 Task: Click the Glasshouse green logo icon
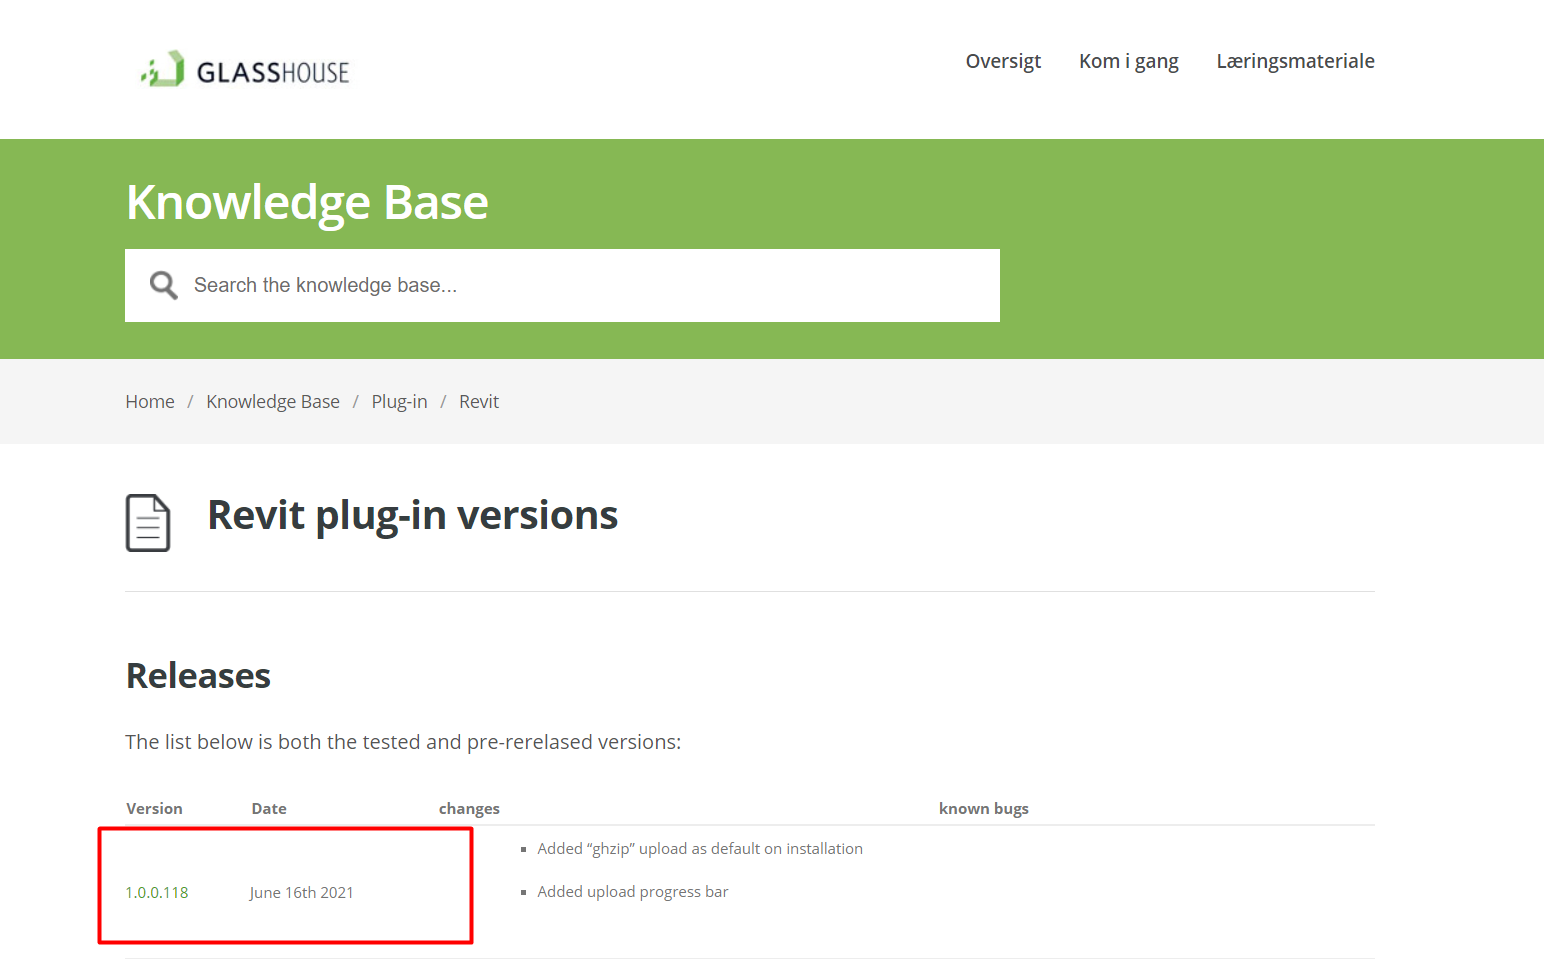(163, 69)
